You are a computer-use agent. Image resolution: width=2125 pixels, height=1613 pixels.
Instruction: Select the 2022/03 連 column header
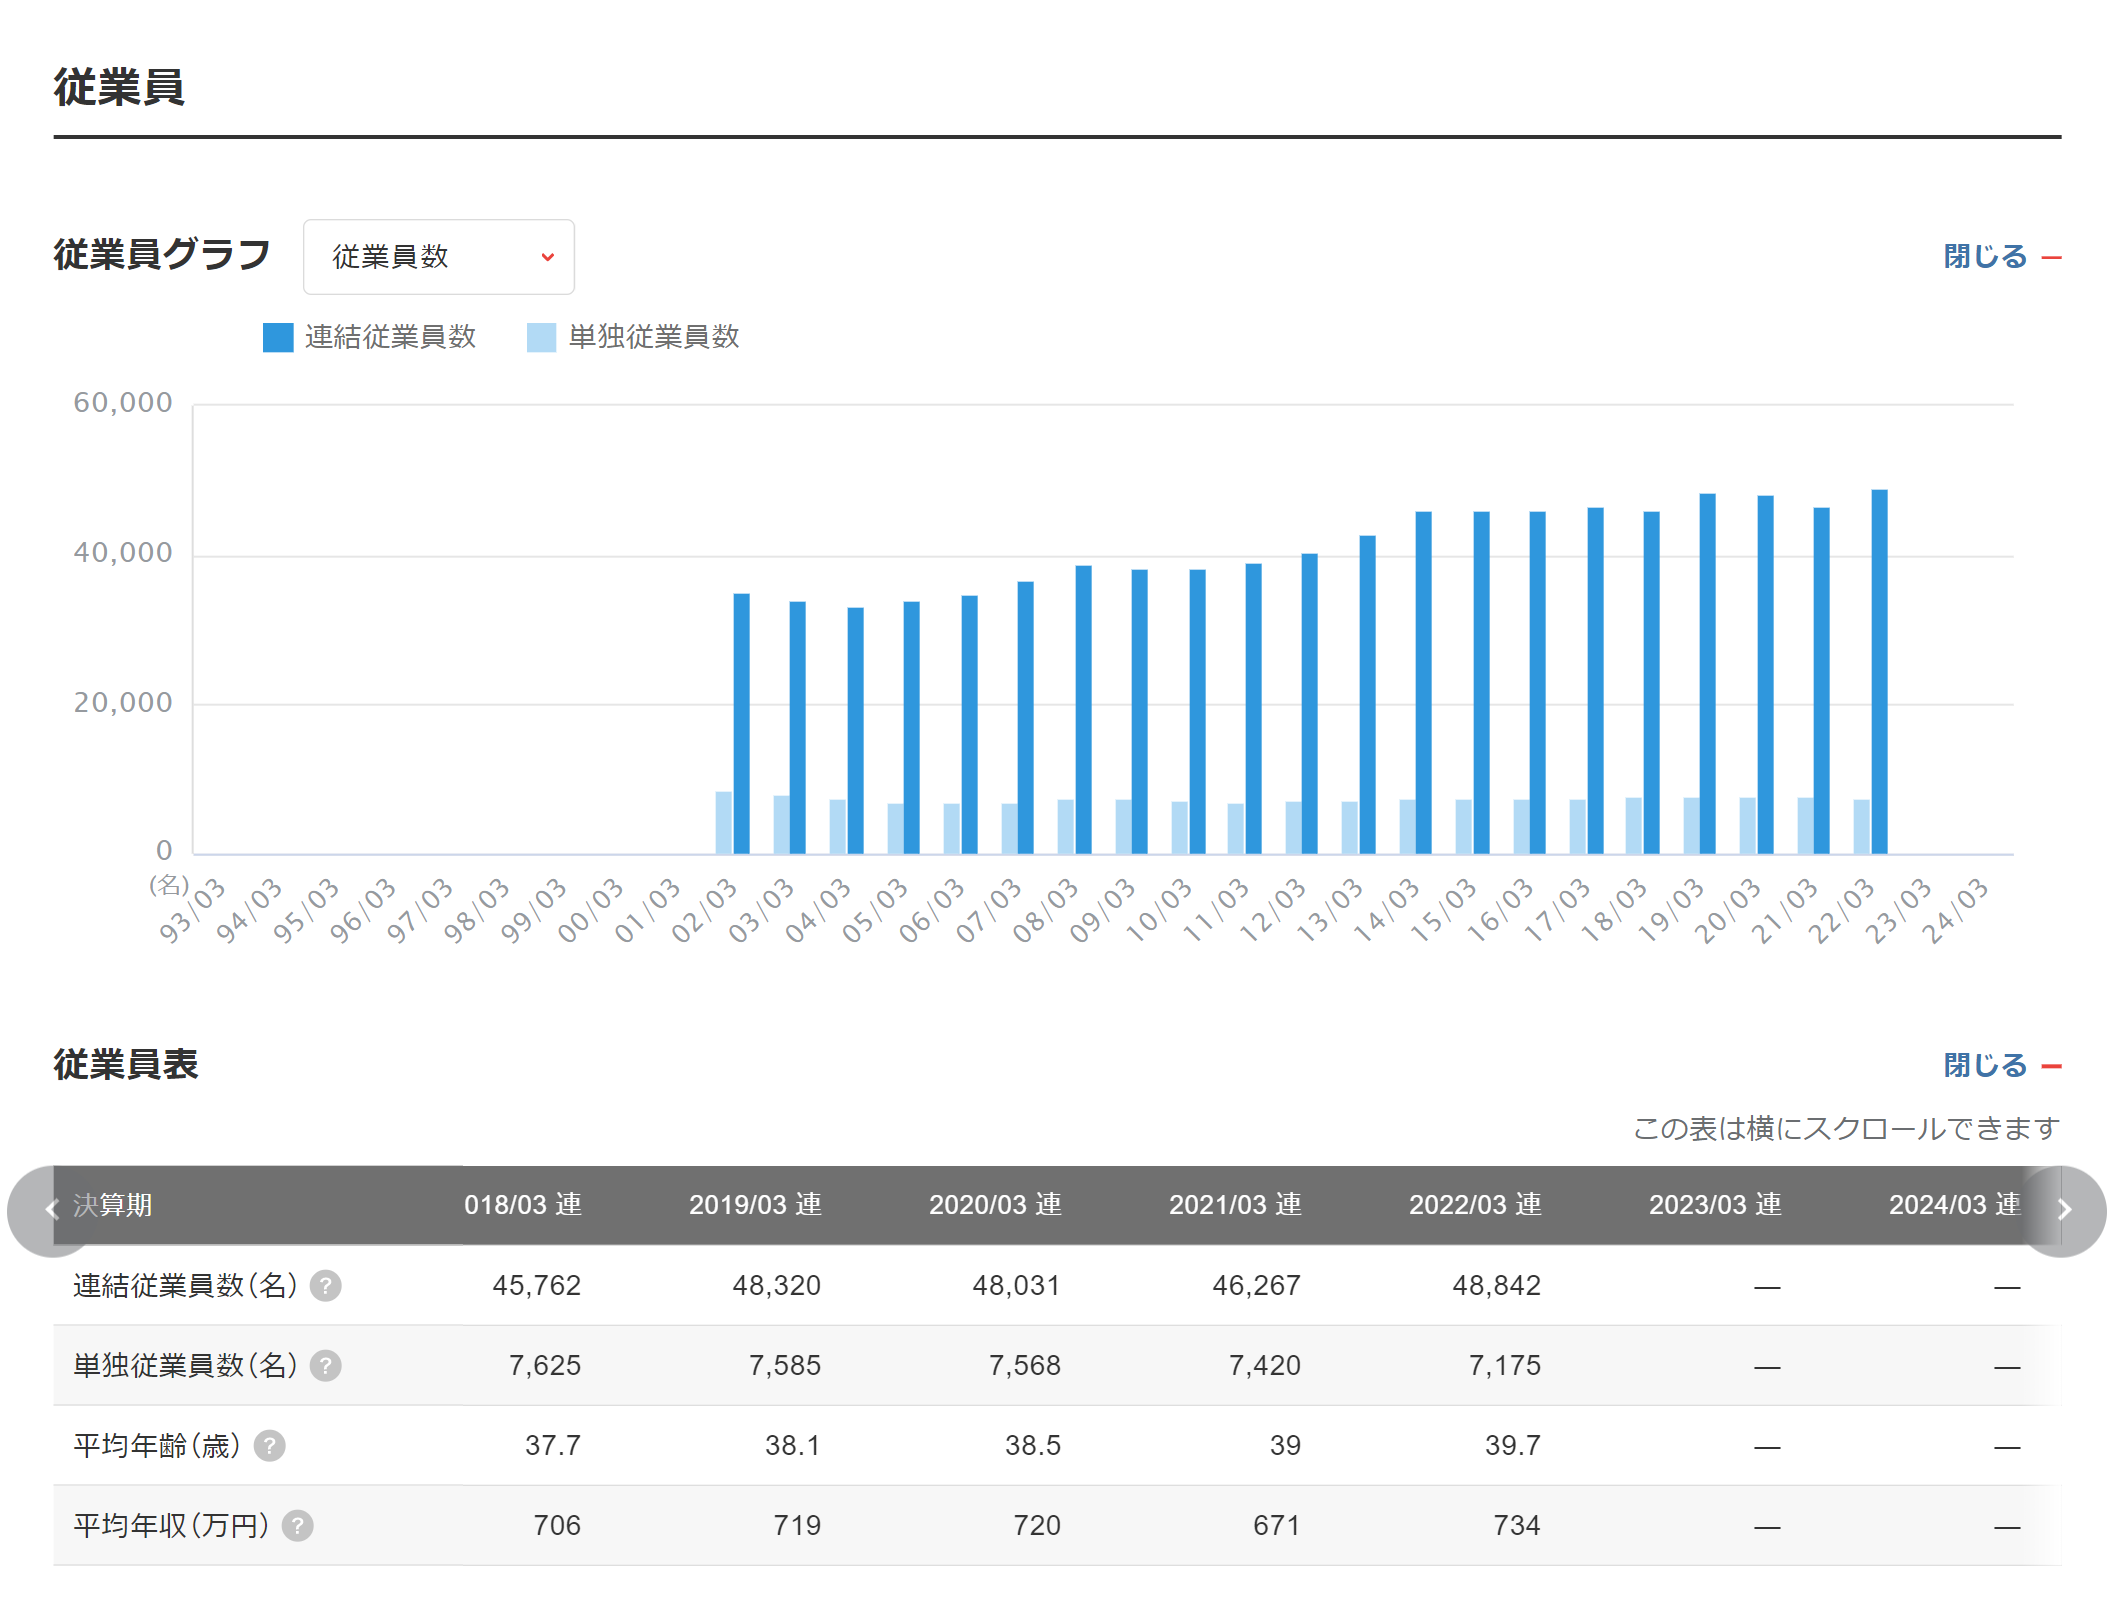click(1475, 1205)
